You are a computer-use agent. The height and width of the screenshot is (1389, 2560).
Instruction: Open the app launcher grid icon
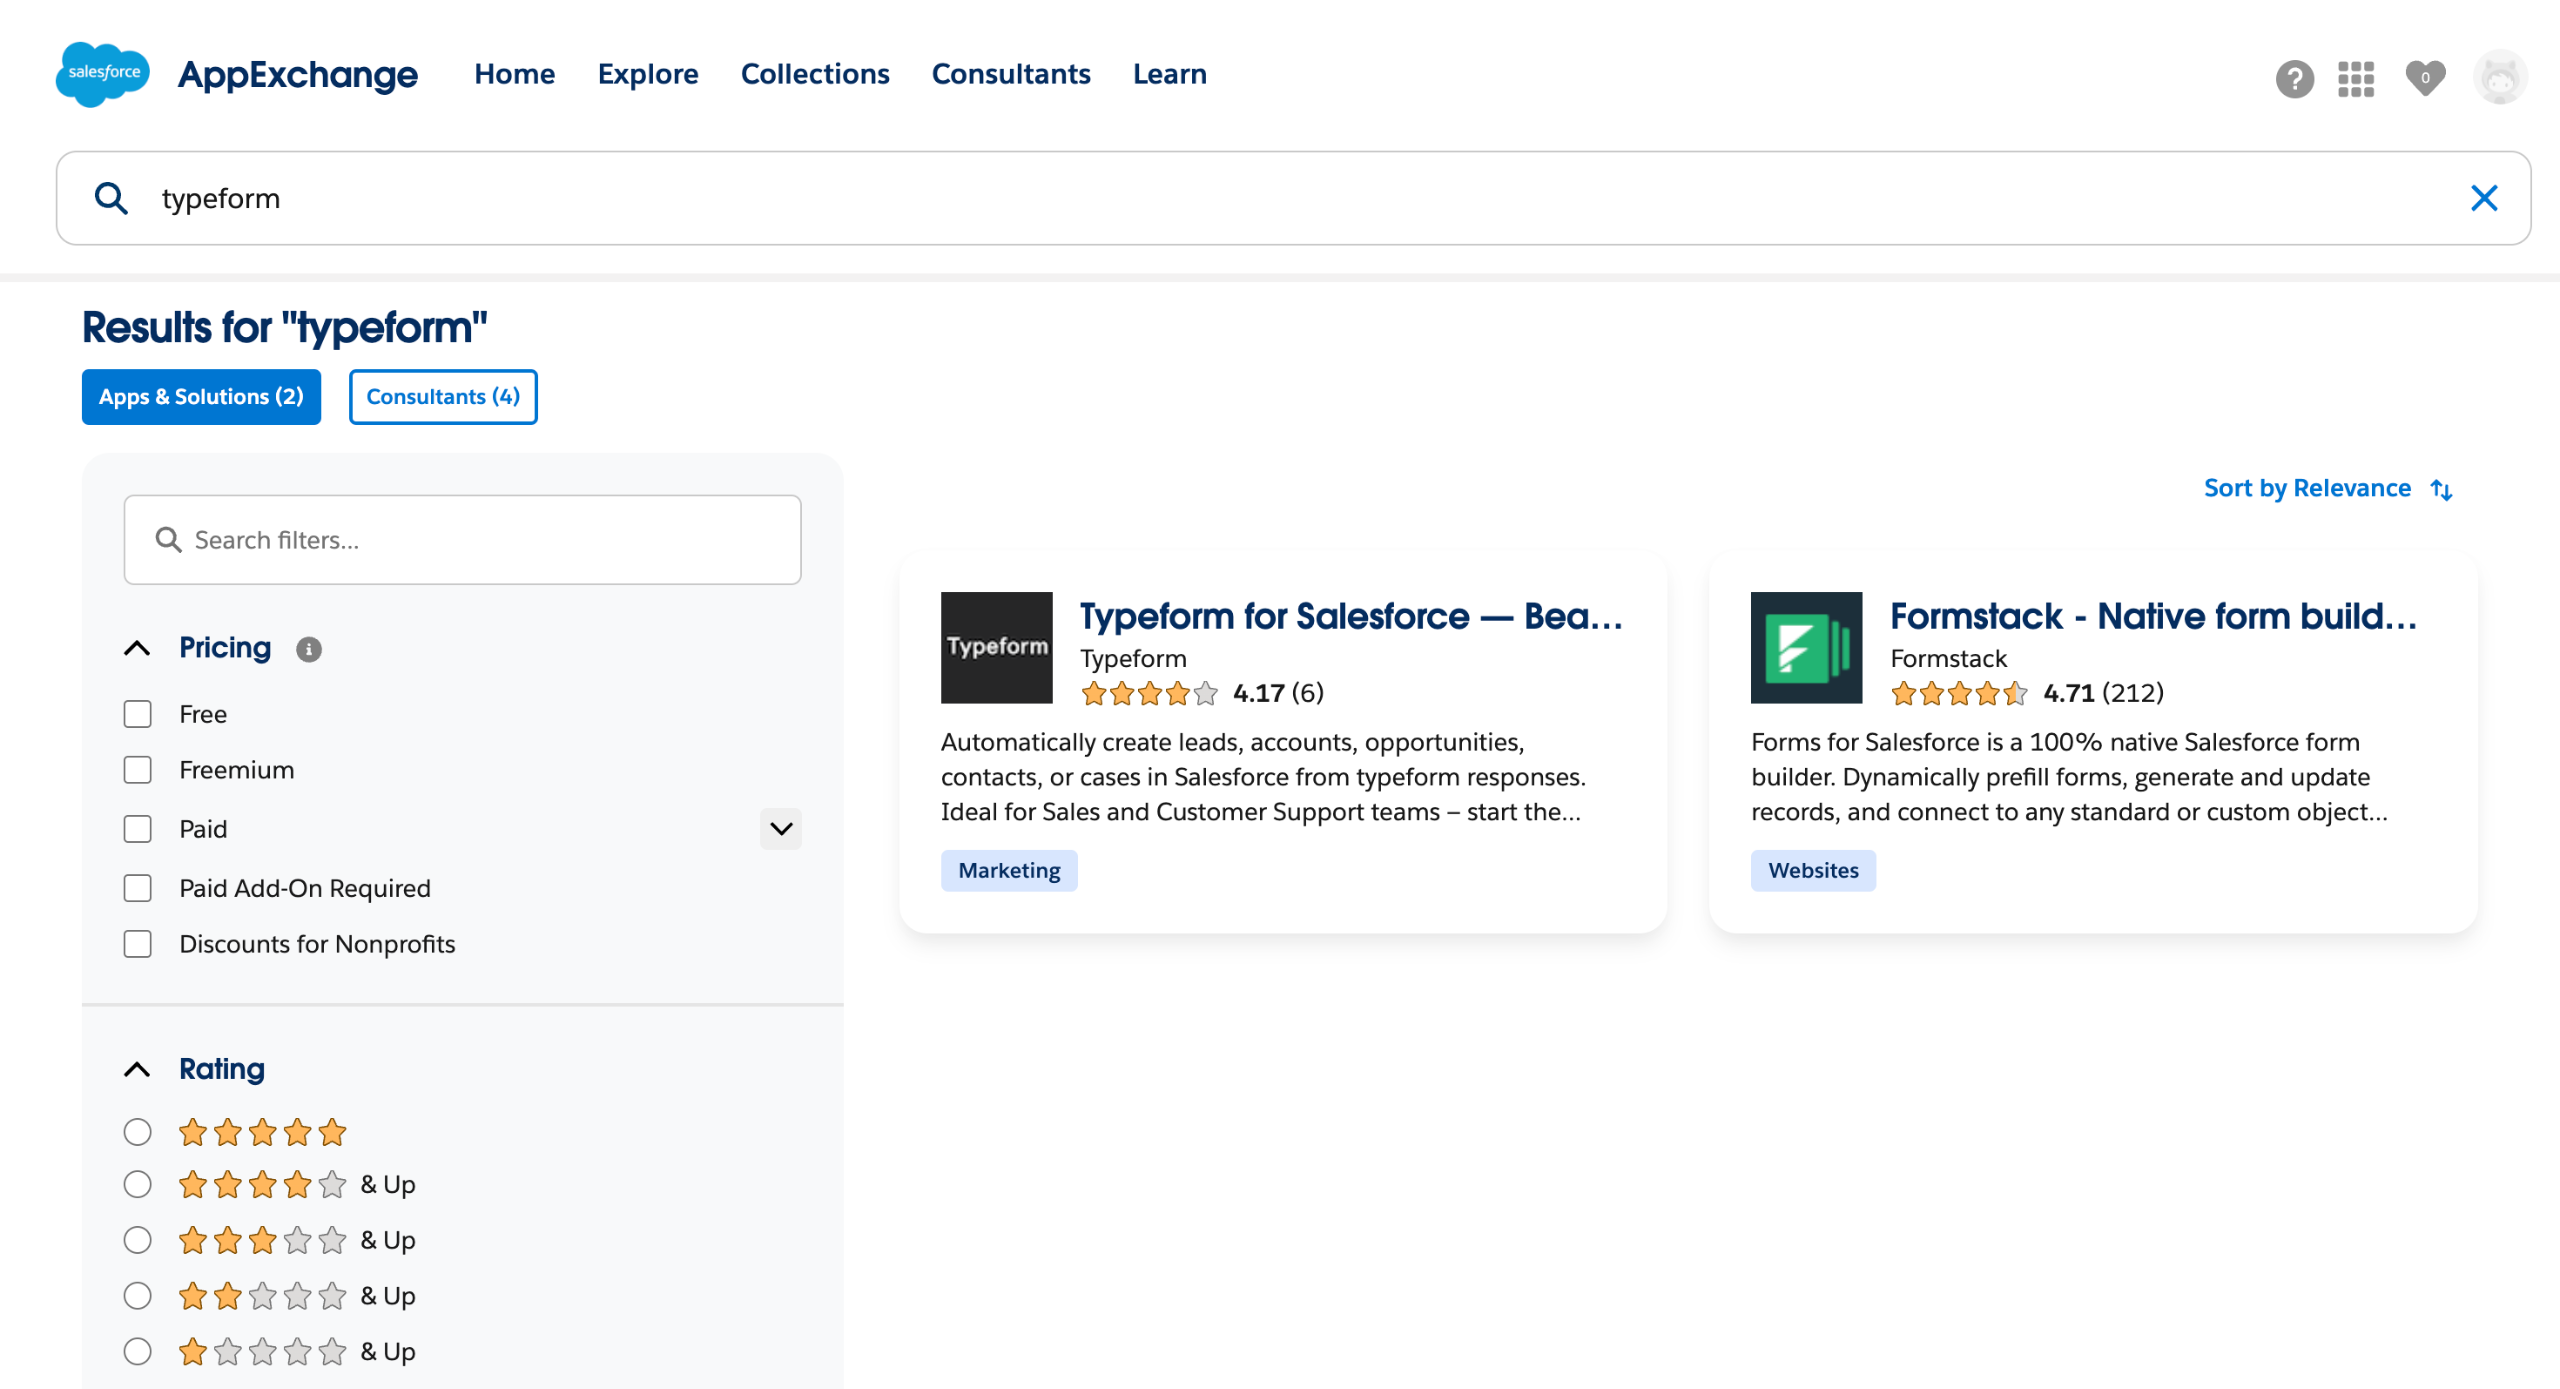[x=2355, y=78]
